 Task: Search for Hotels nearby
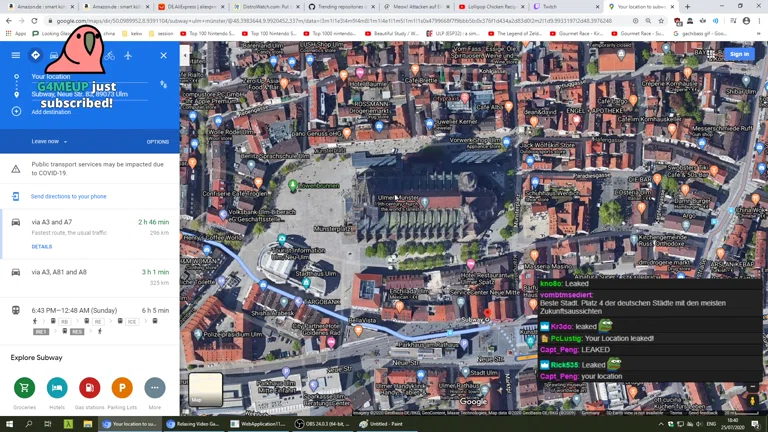tap(57, 388)
